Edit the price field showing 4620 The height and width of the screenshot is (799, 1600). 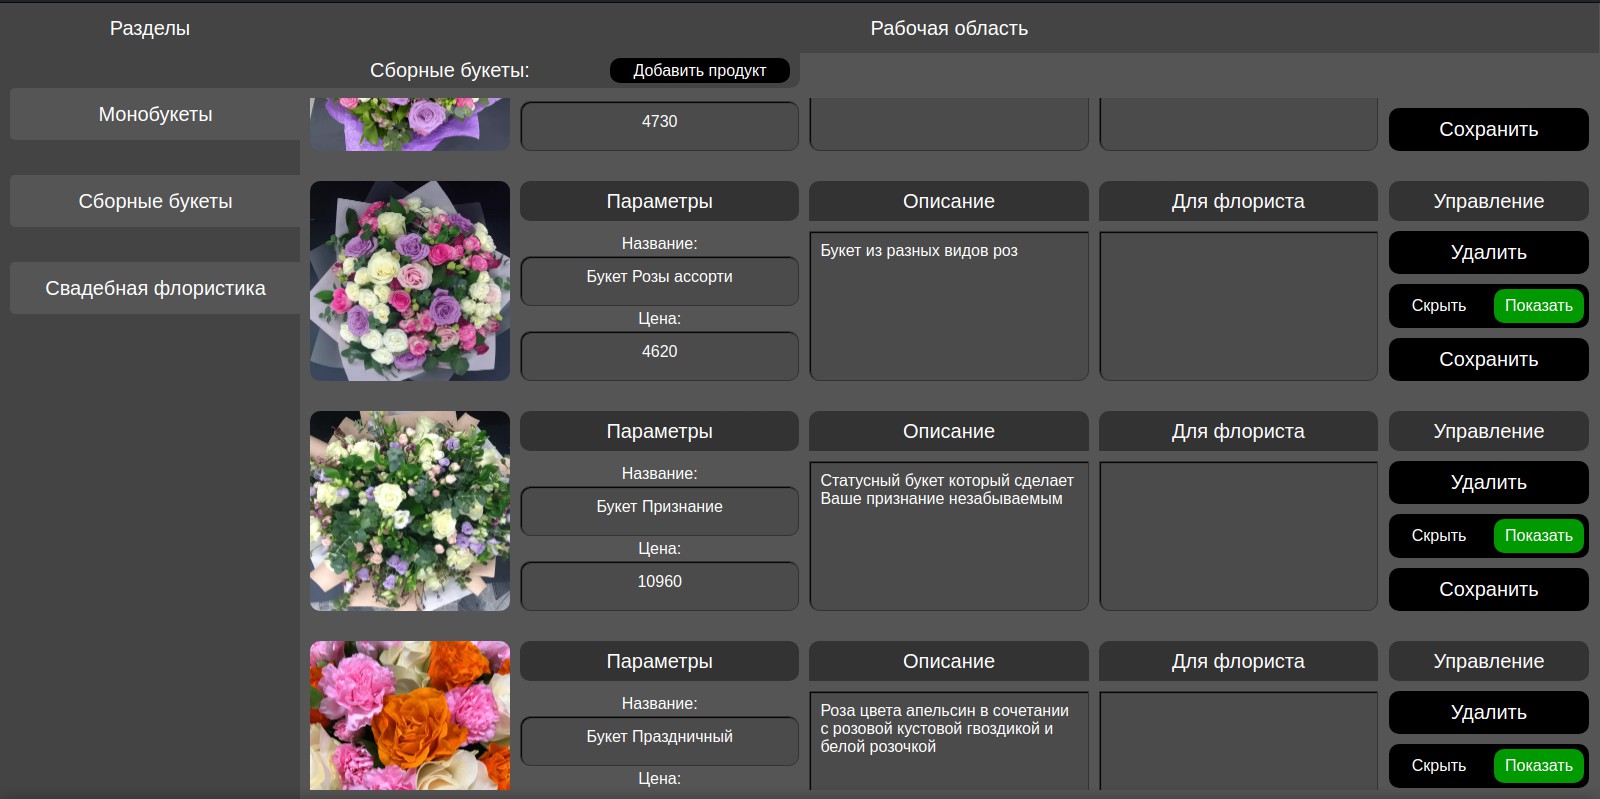point(660,355)
